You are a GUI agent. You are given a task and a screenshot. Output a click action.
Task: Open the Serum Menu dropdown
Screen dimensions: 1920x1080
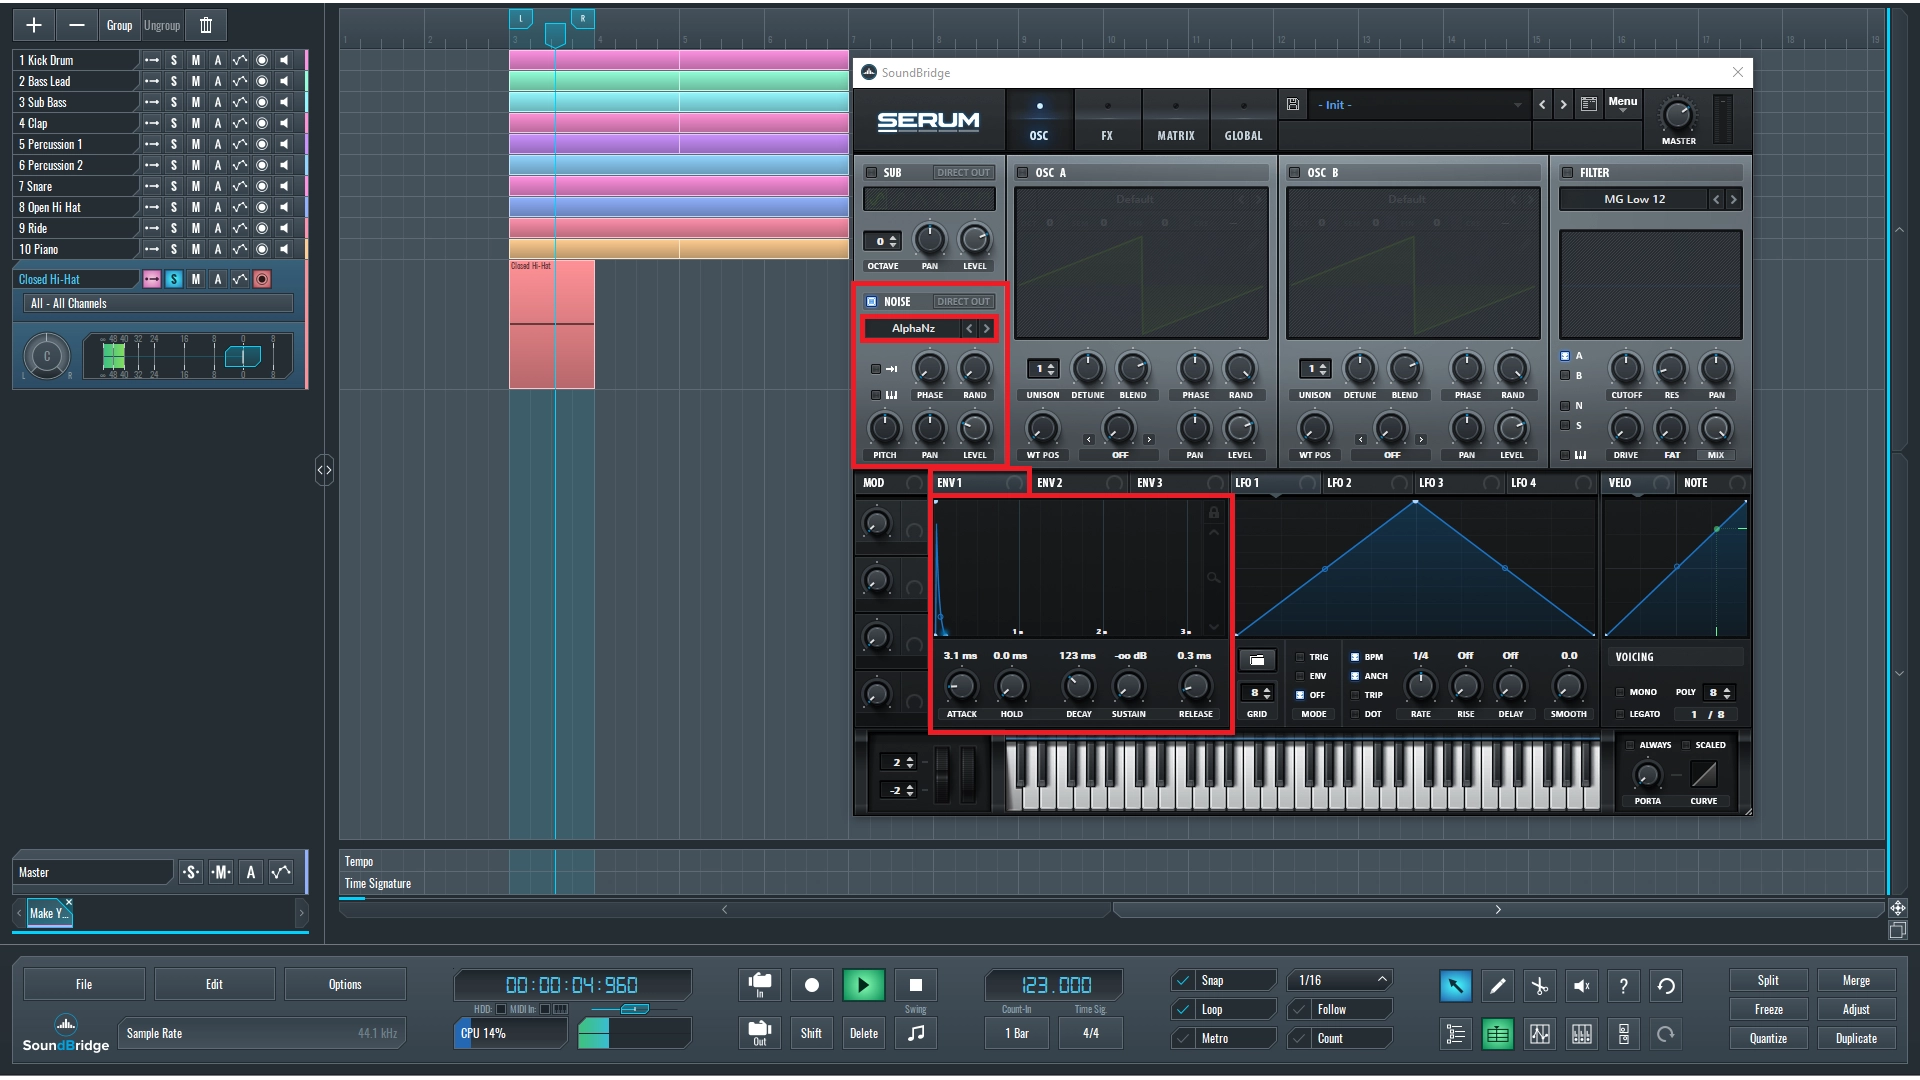1622,104
